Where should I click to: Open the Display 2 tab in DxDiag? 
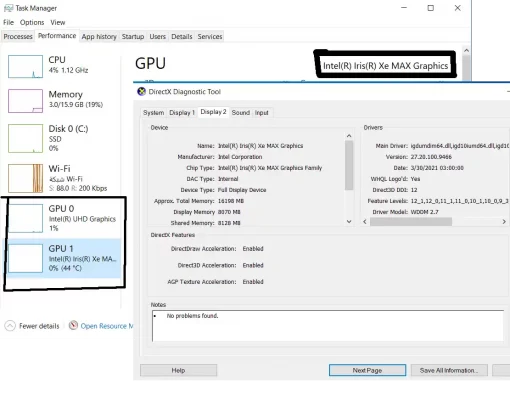(213, 112)
